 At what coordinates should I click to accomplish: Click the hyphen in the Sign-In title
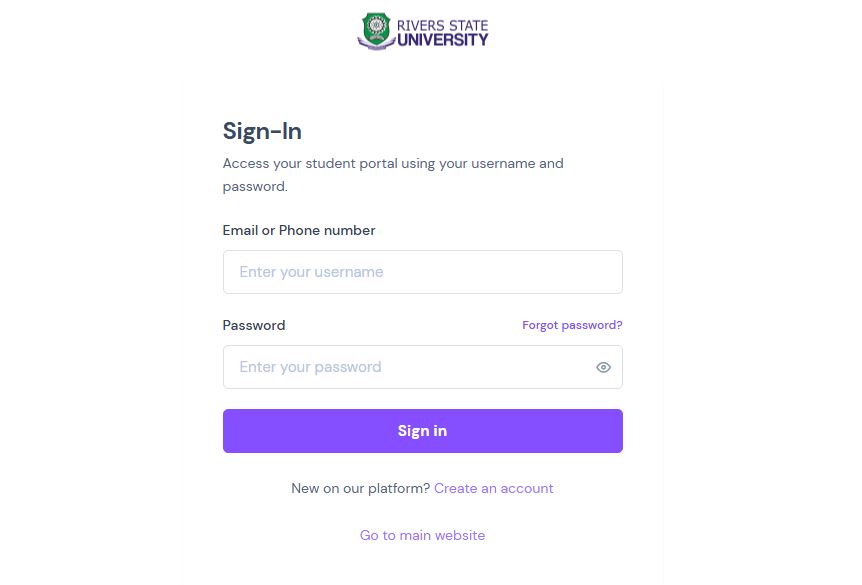[276, 133]
